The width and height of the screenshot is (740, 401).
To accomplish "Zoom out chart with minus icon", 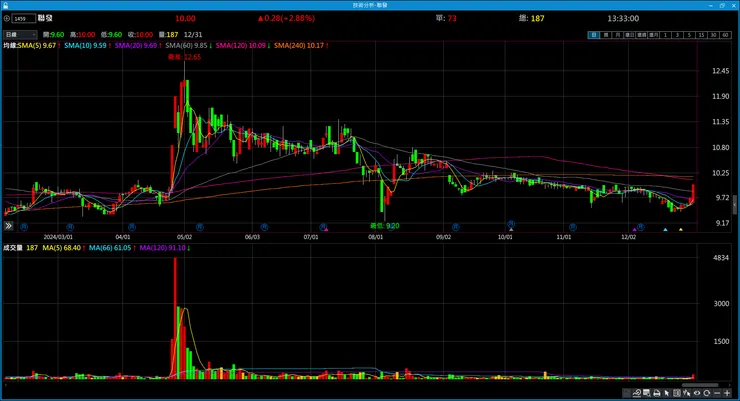I will (x=717, y=393).
